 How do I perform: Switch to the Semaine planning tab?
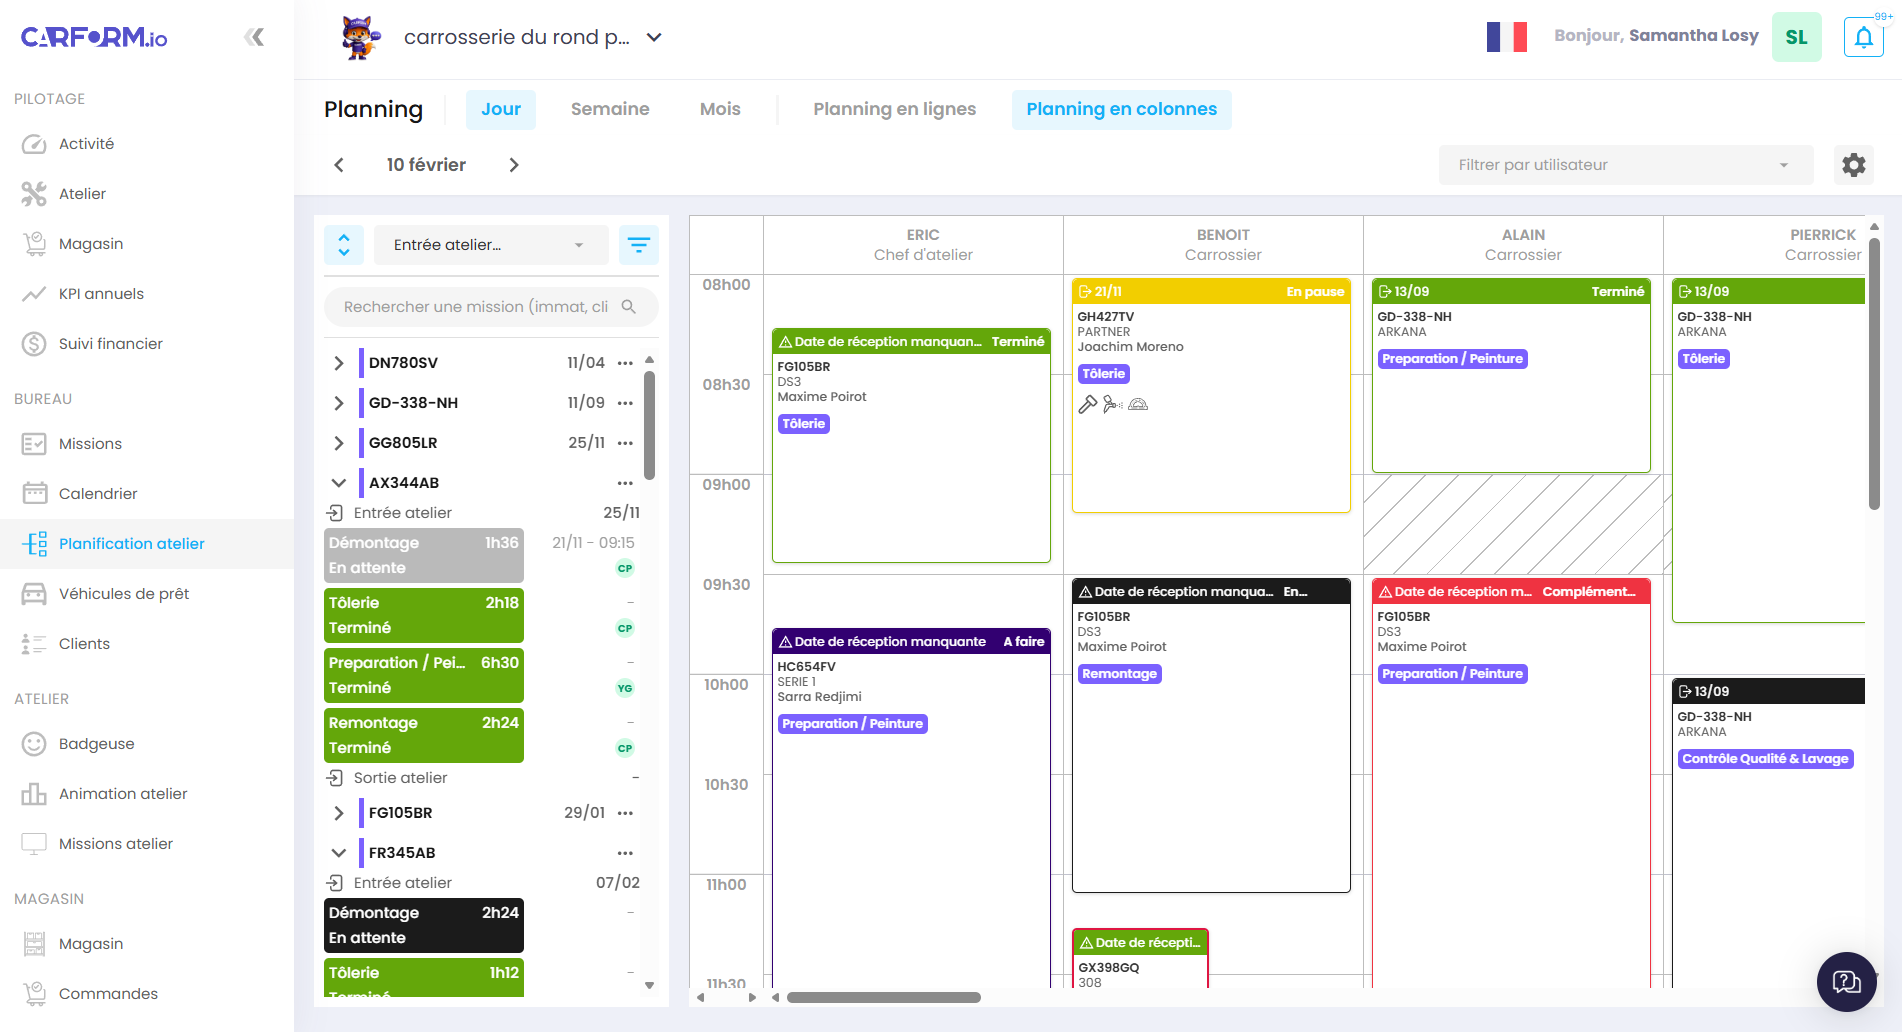[x=609, y=109]
